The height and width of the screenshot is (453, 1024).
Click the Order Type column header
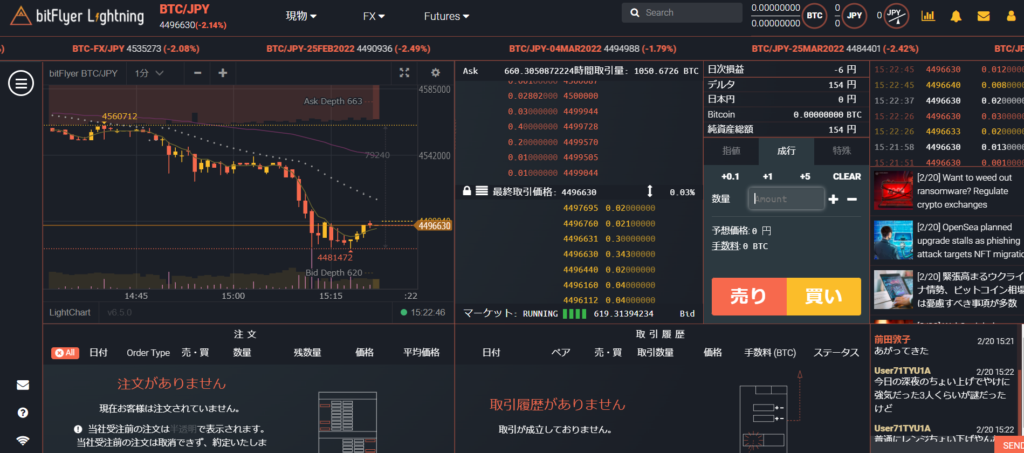148,352
